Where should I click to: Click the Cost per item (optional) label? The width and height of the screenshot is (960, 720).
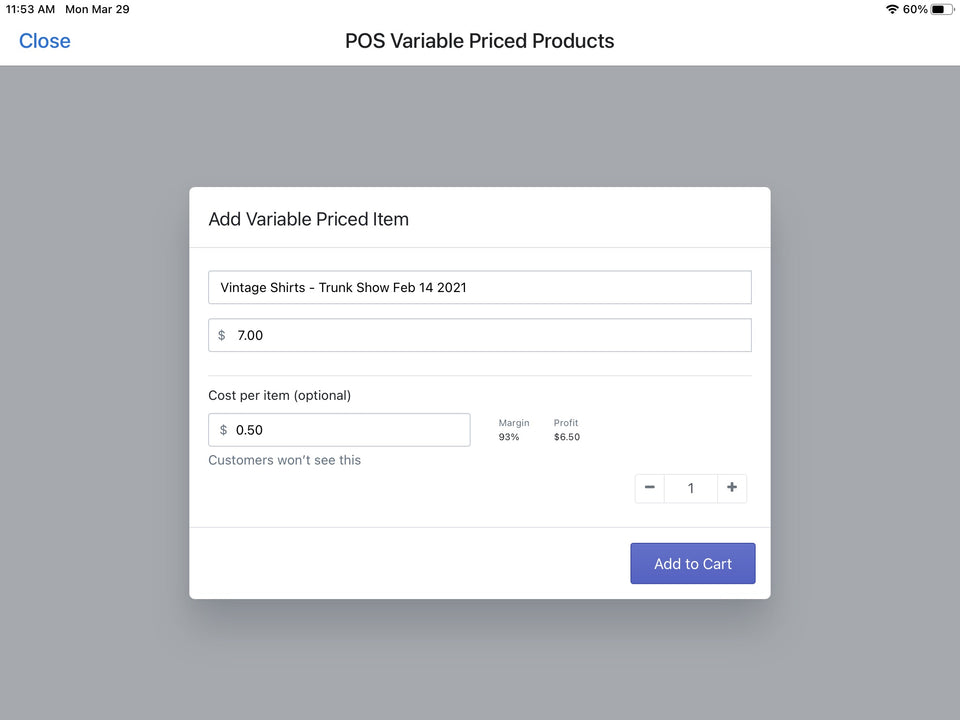279,395
